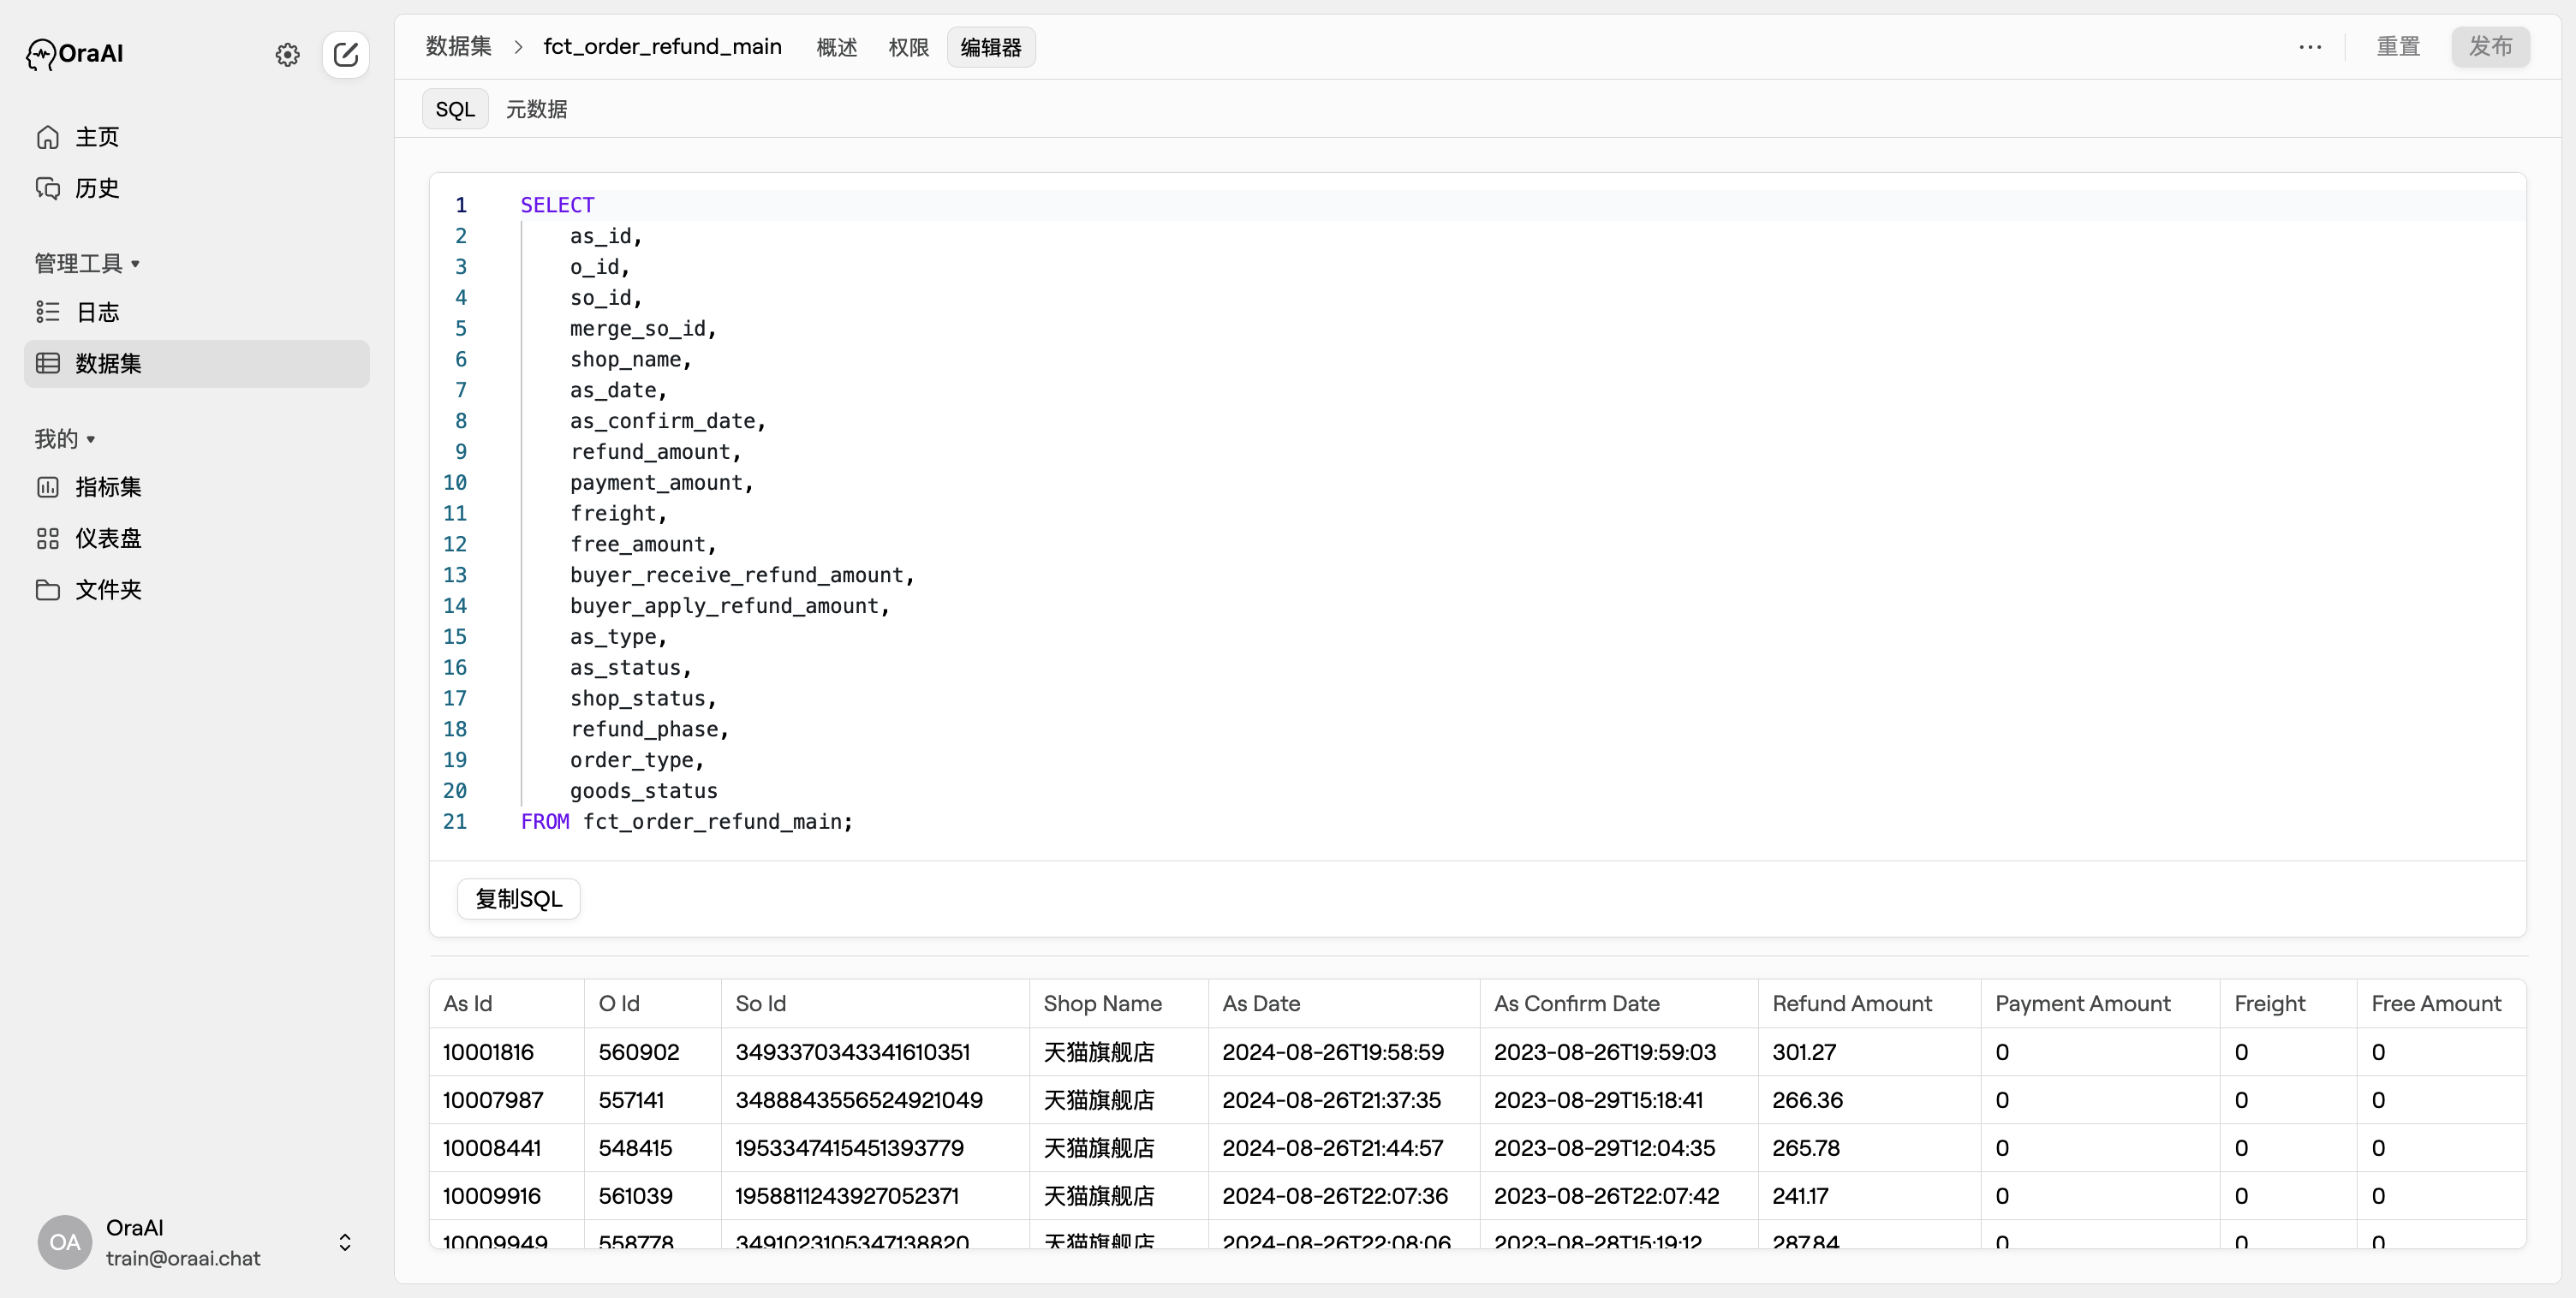Reset changes with 重置 button
The image size is (2576, 1298).
2398,47
